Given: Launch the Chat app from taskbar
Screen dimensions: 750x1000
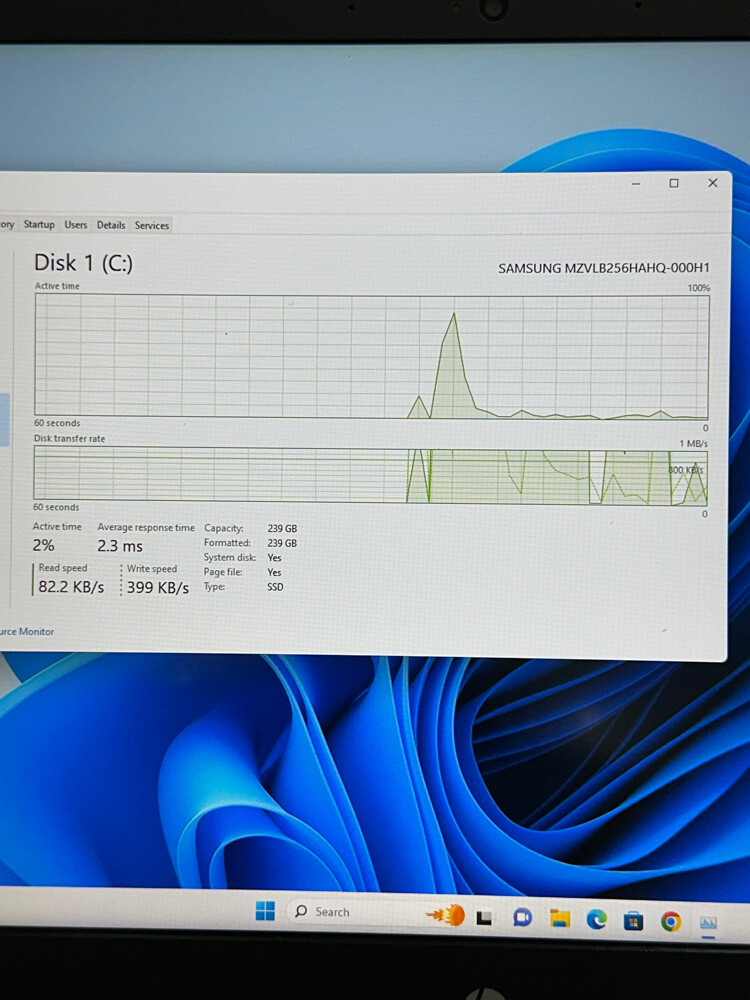Looking at the screenshot, I should tap(522, 918).
